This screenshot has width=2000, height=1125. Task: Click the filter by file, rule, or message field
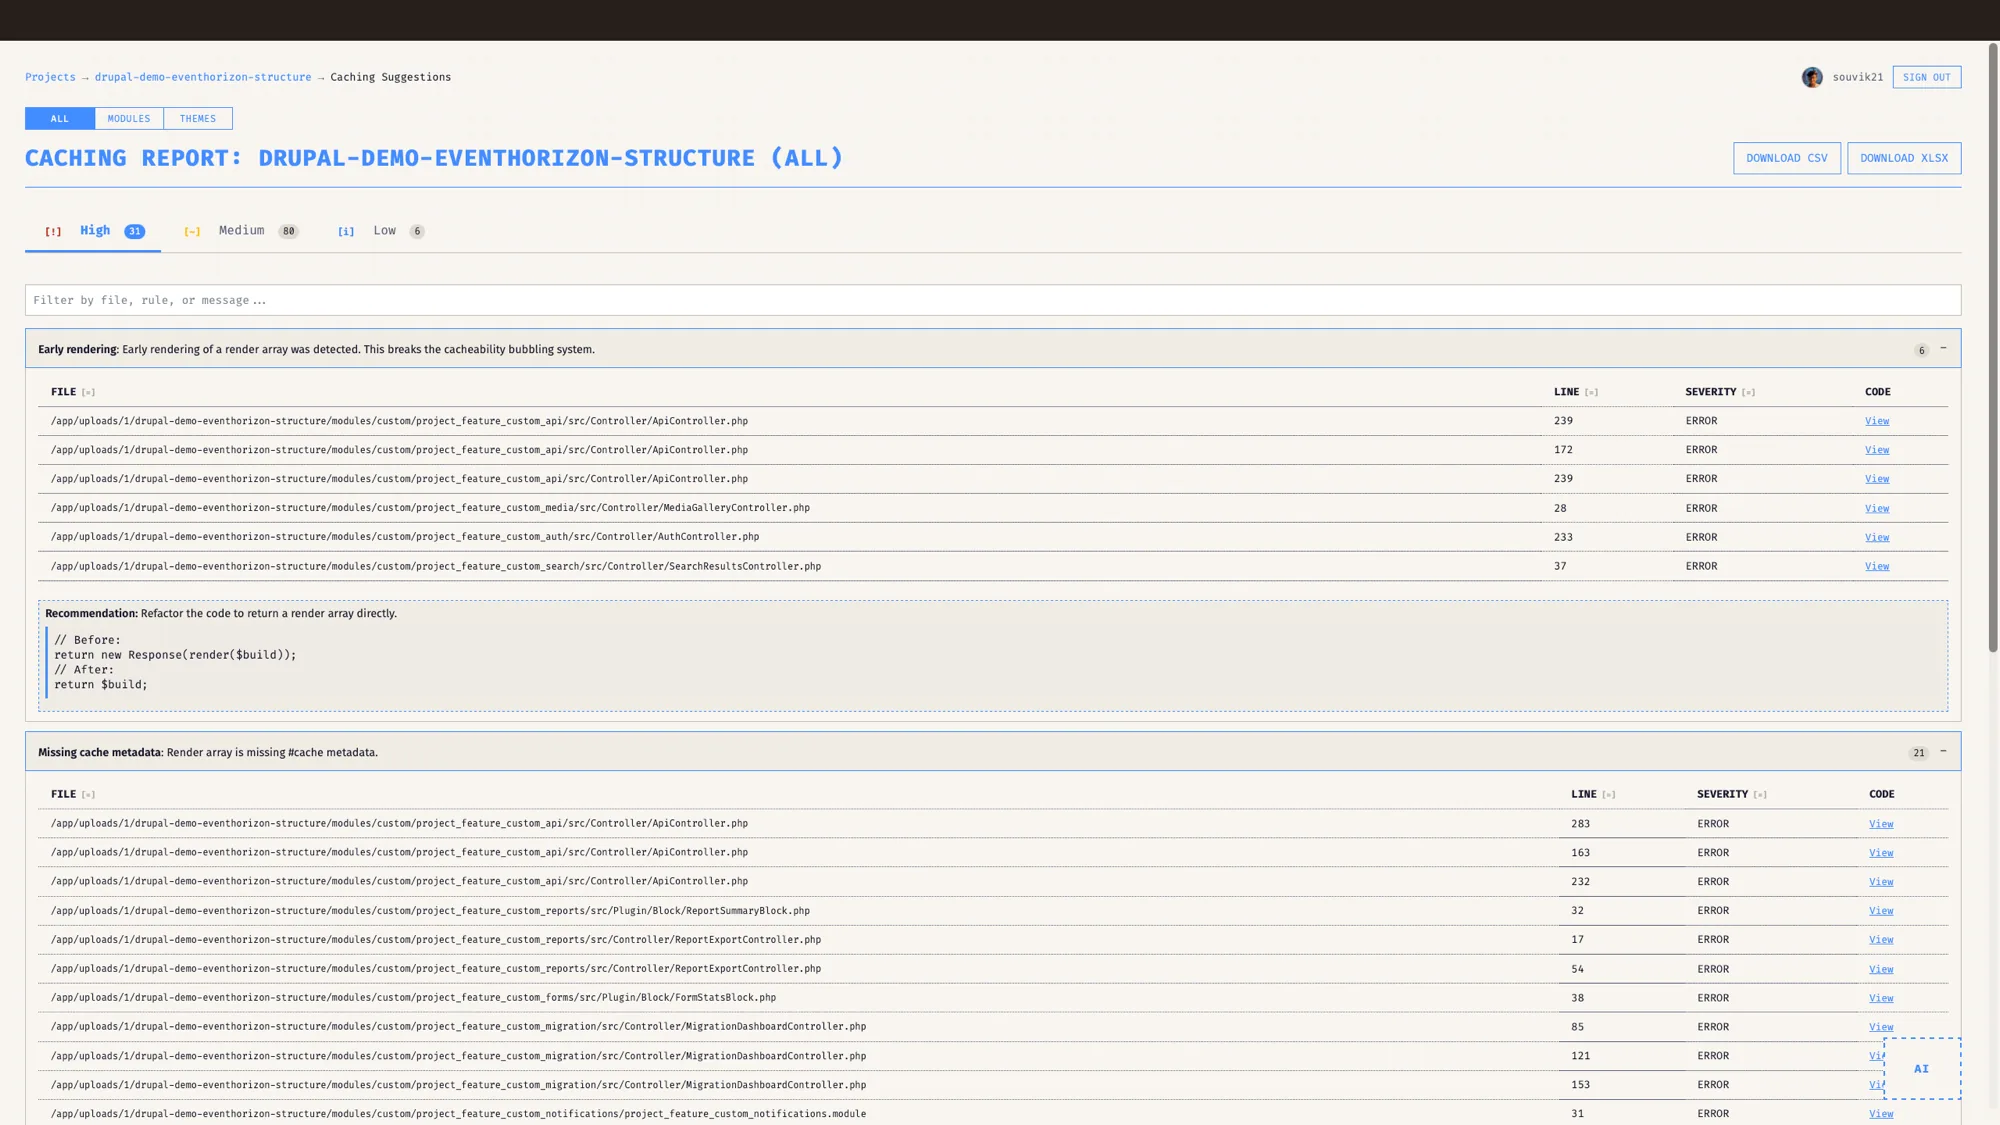click(993, 300)
